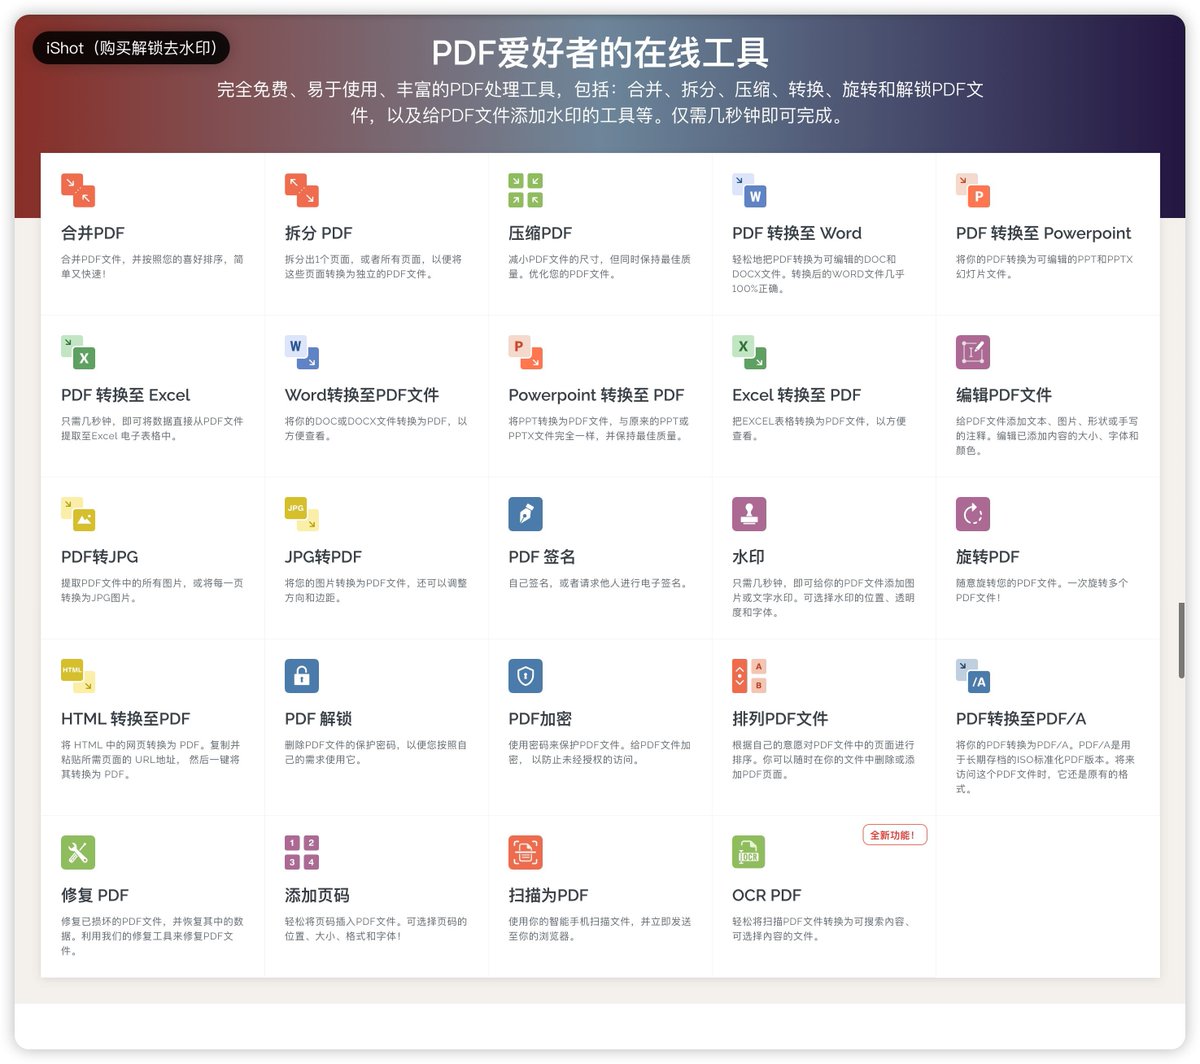The image size is (1200, 1064).
Task: Open the HTML 转换至PDF icon
Action: (x=78, y=676)
